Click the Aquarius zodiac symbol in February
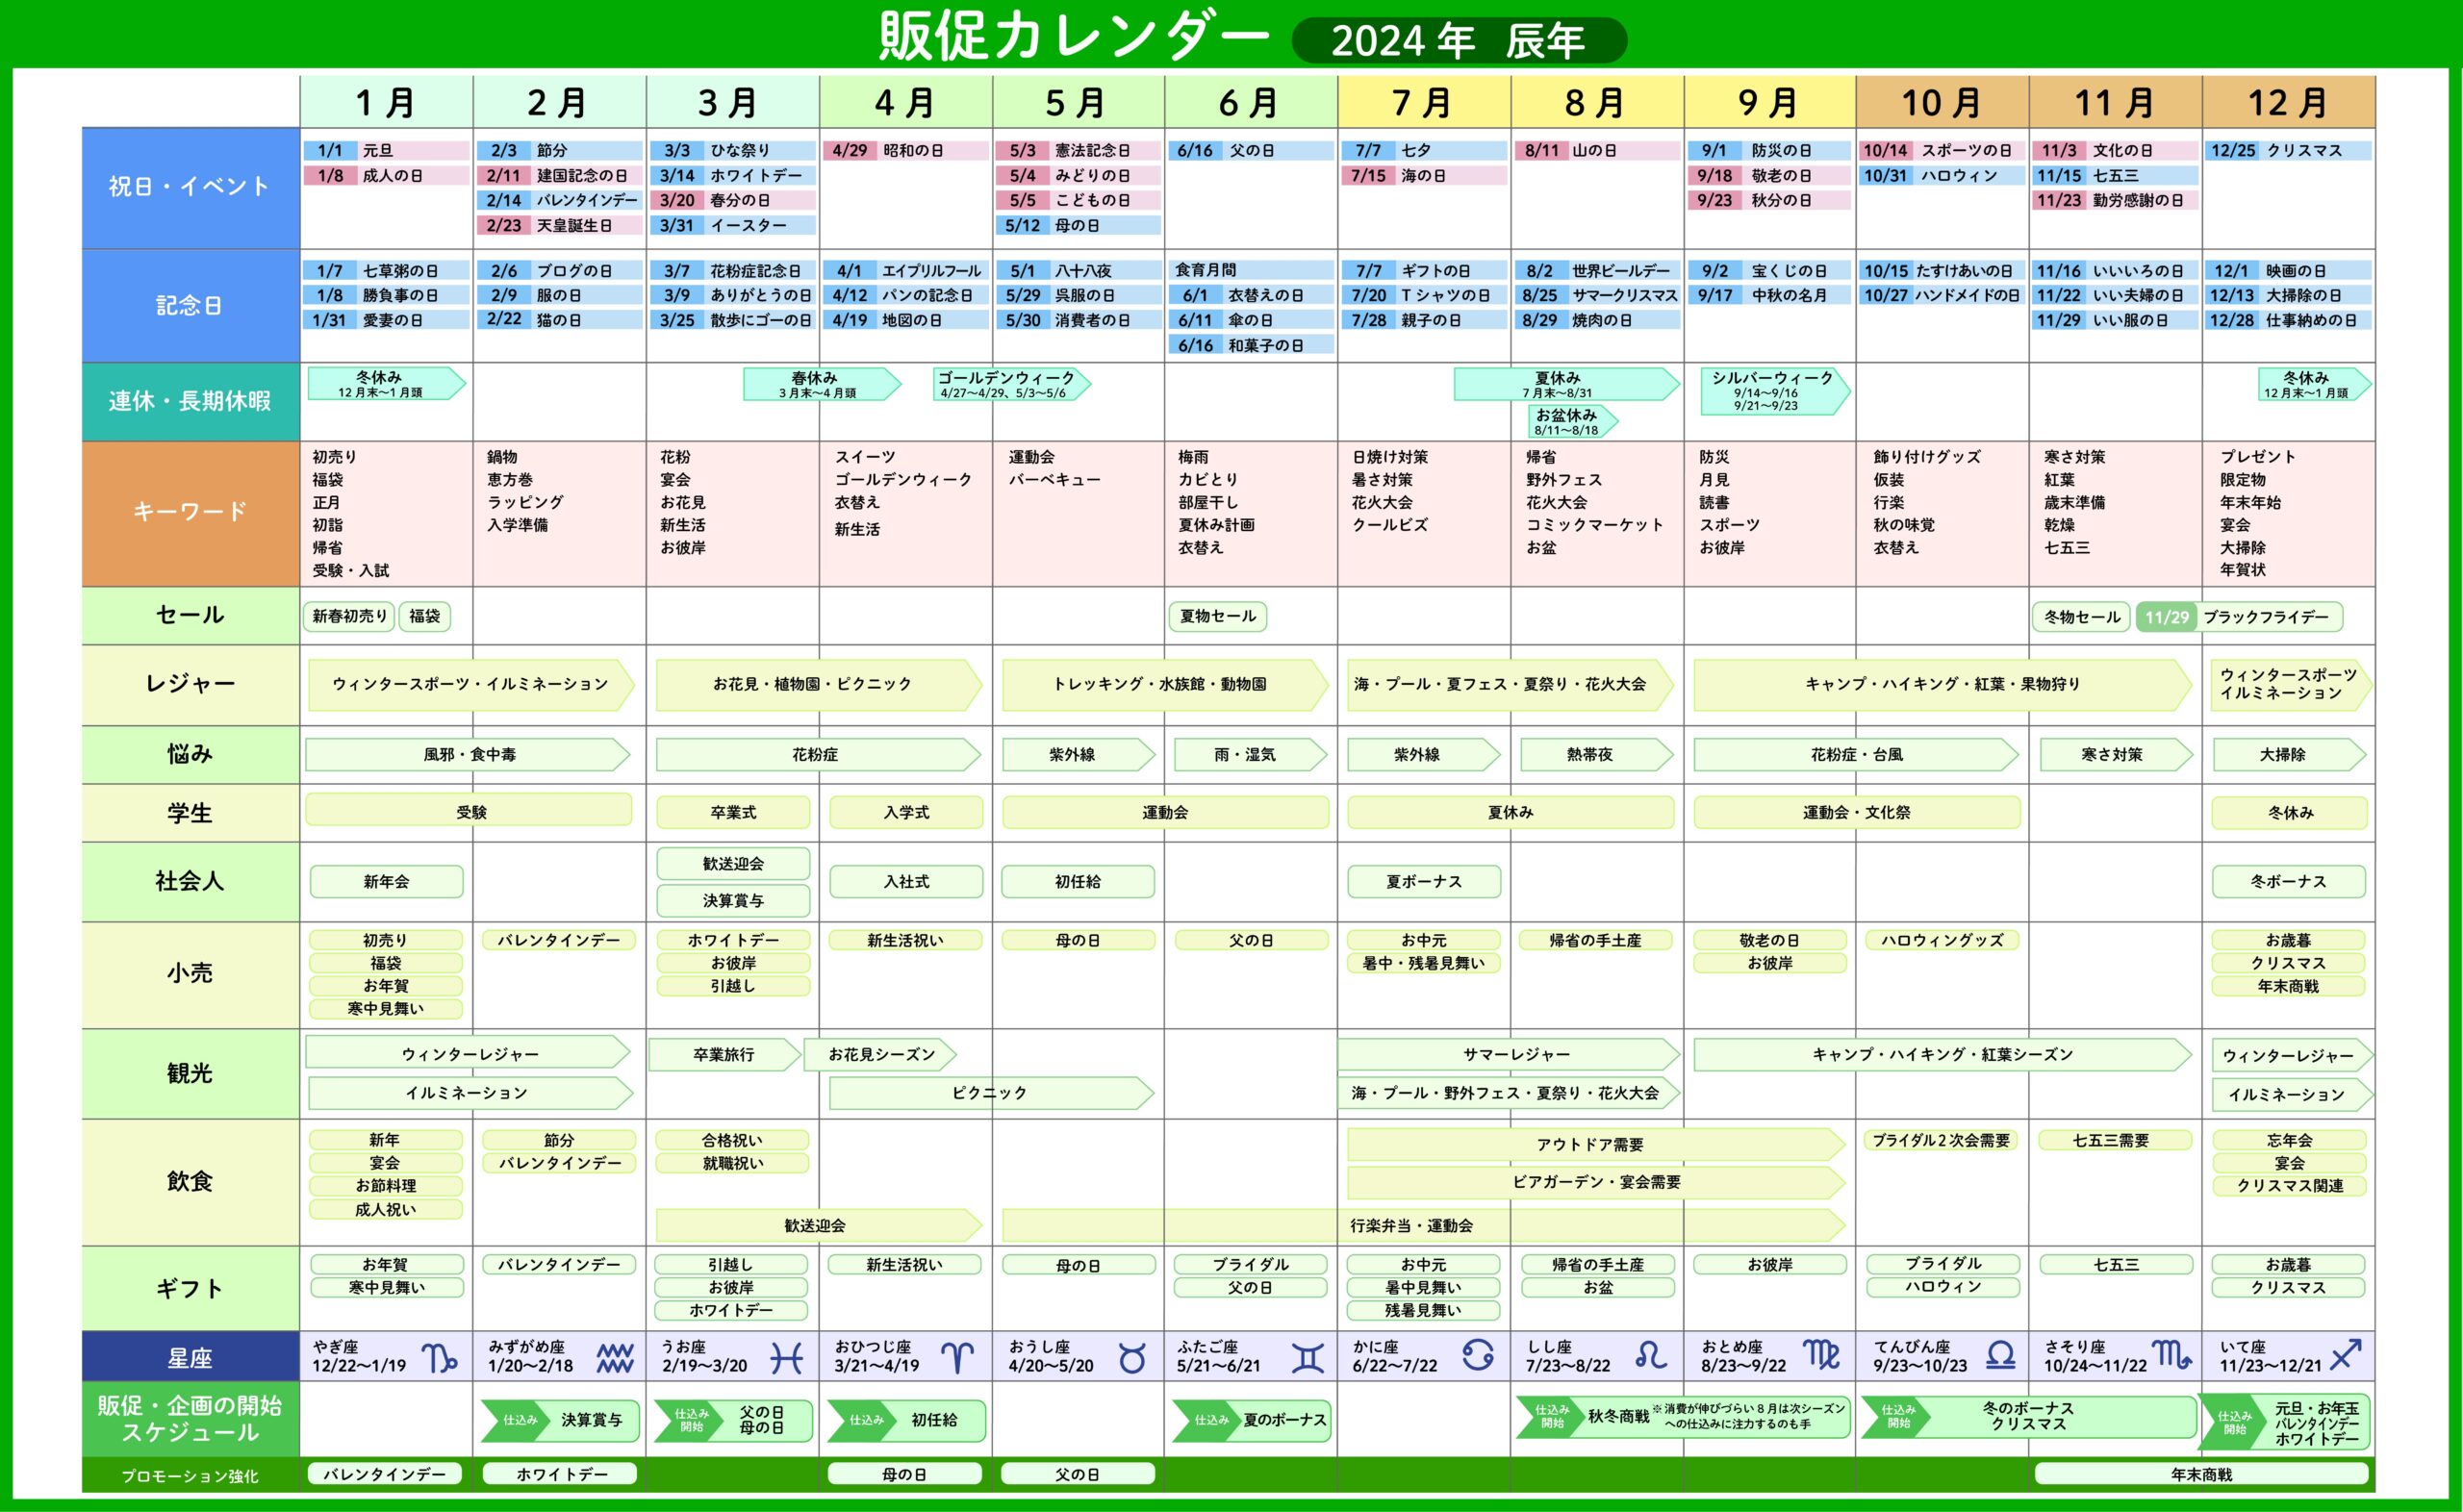The width and height of the screenshot is (2463, 1512). 615,1357
